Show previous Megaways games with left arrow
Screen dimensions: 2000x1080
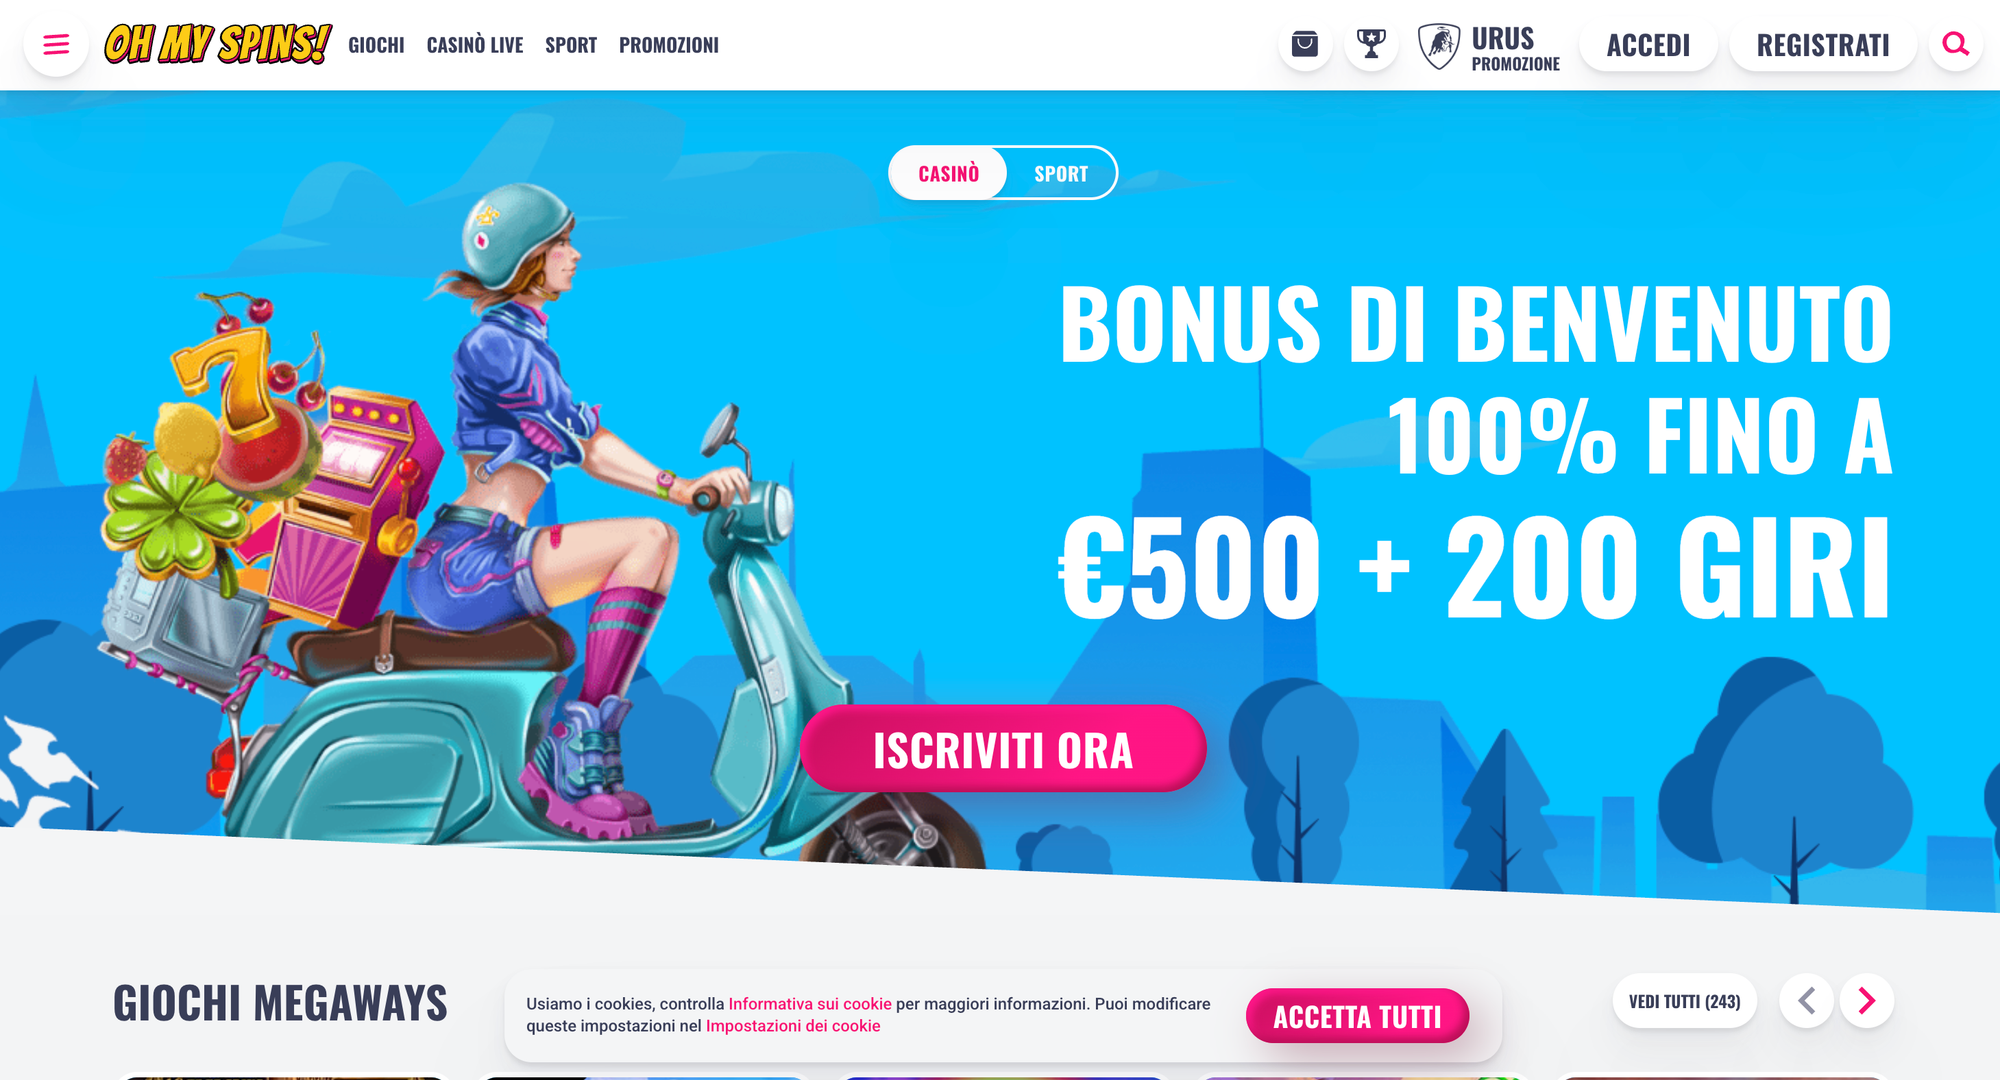point(1806,1001)
